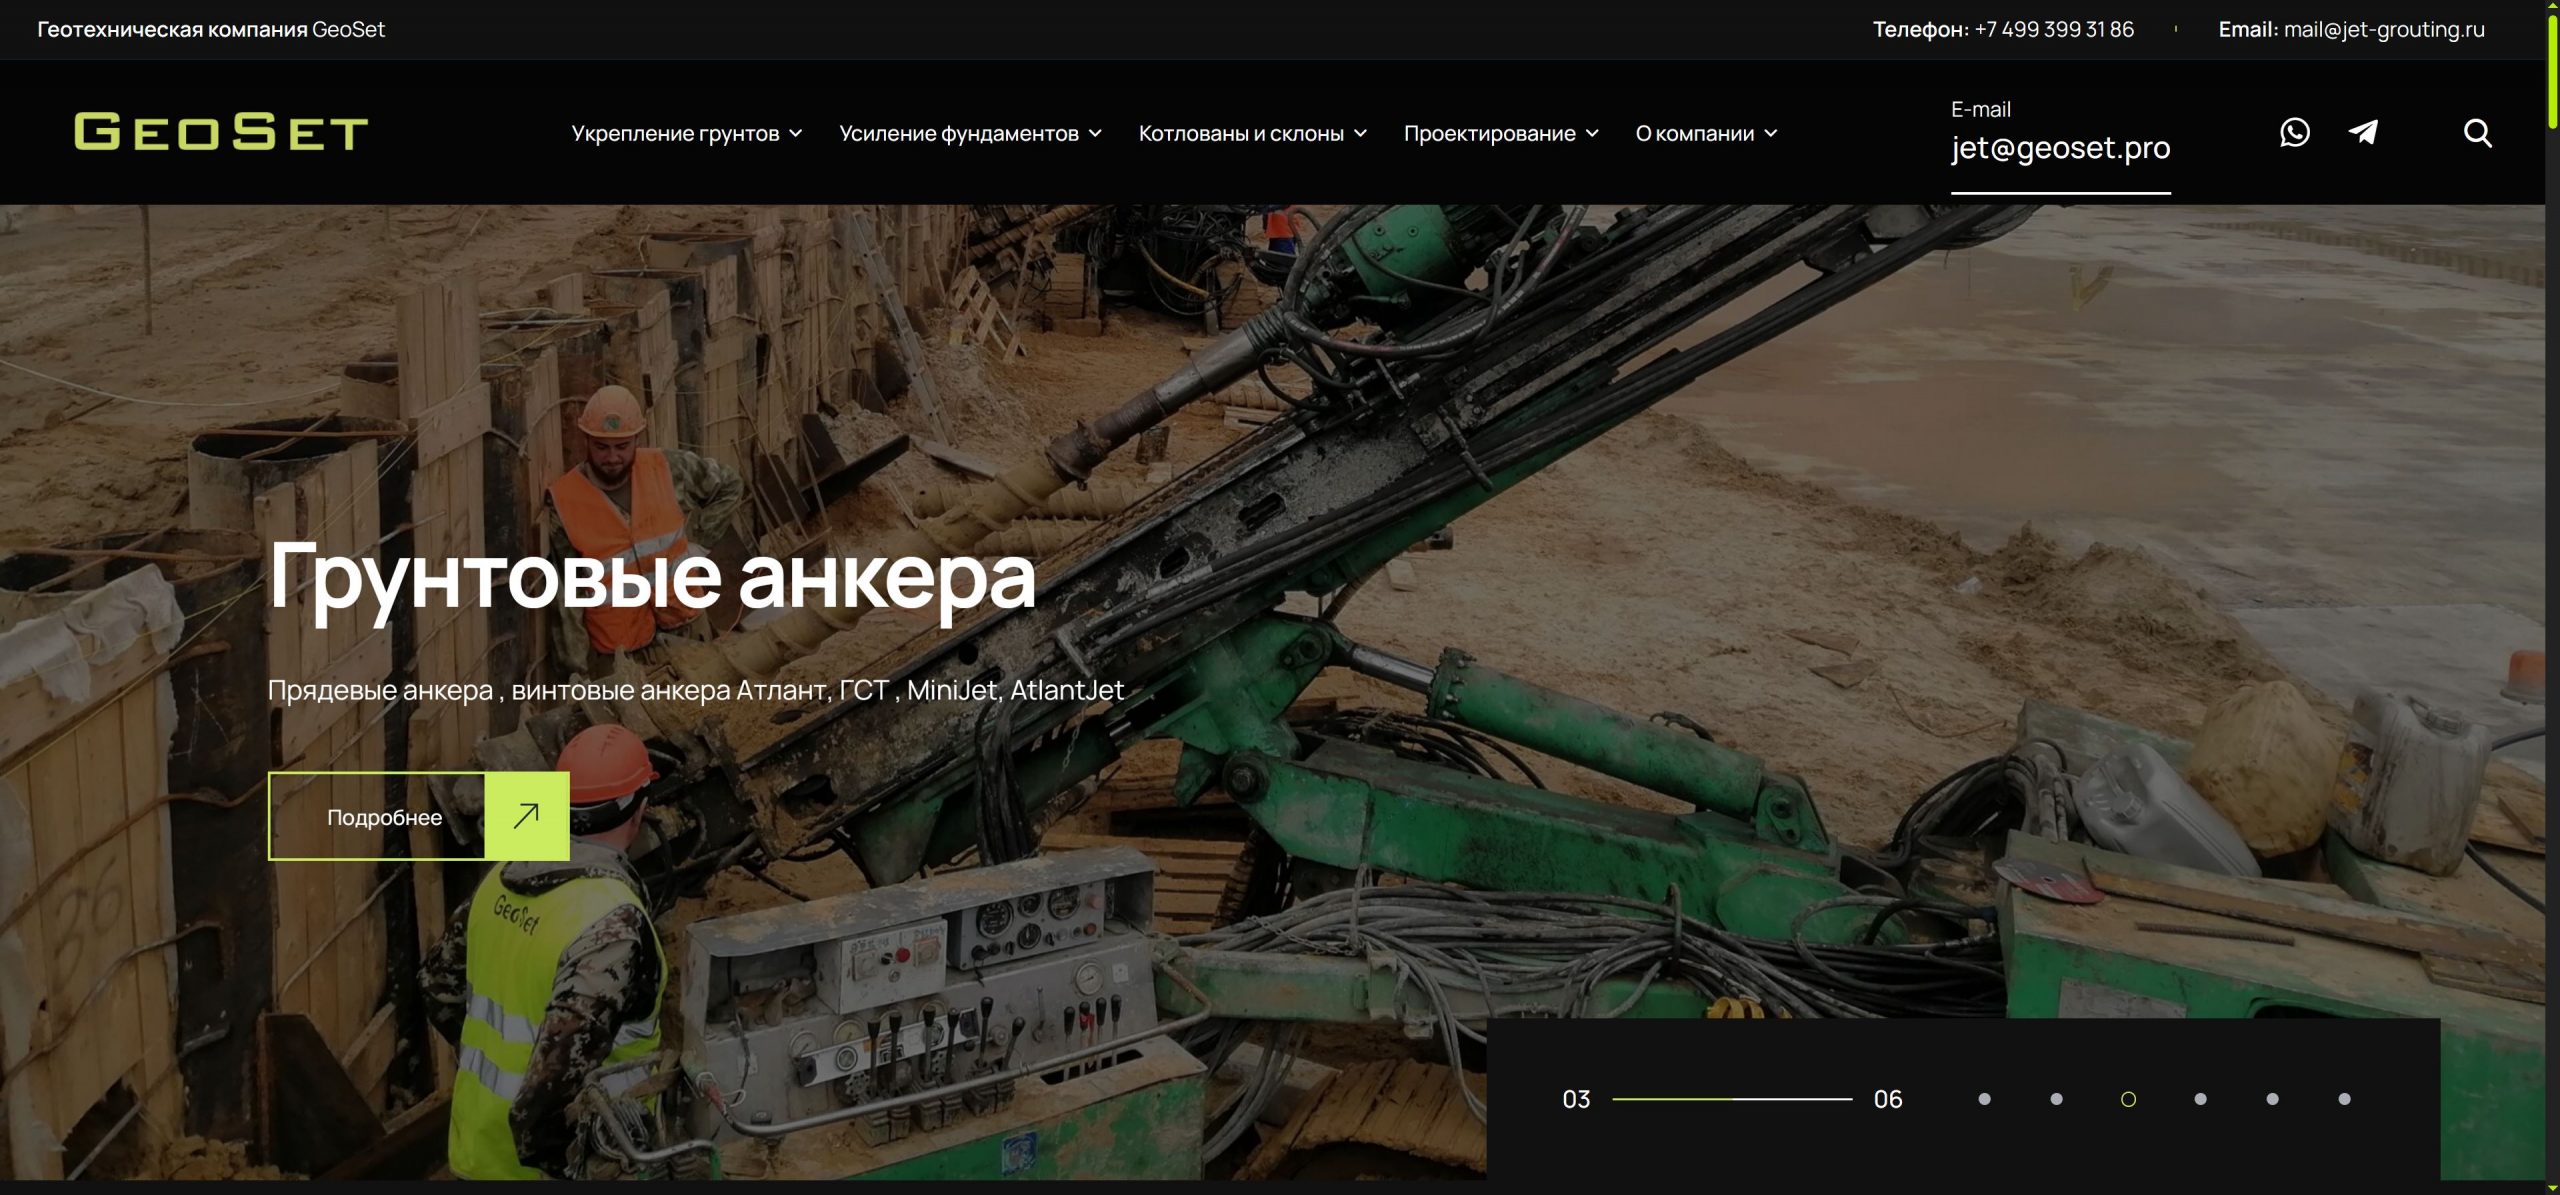Viewport: 2560px width, 1195px height.
Task: Select the second slider dot
Action: pyautogui.click(x=2056, y=1099)
